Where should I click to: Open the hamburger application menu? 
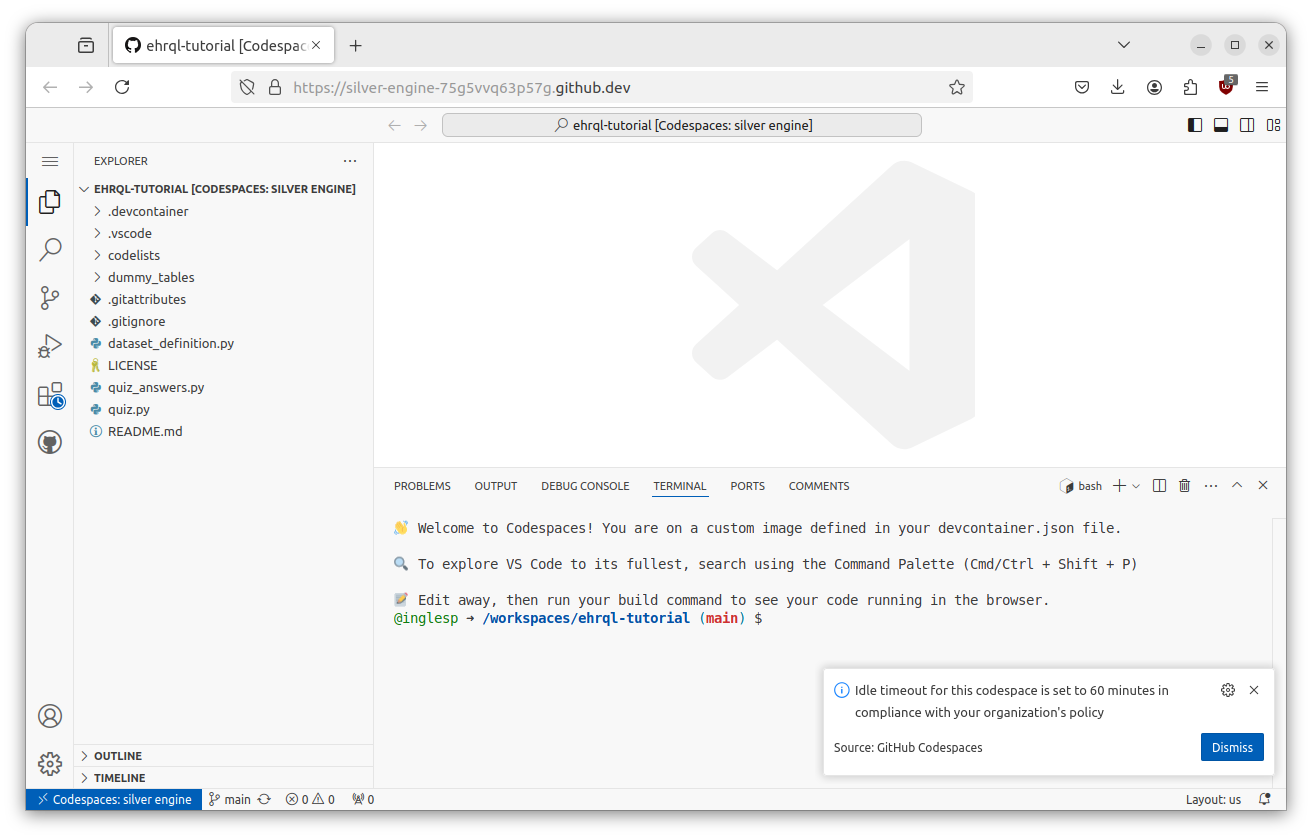(x=50, y=161)
